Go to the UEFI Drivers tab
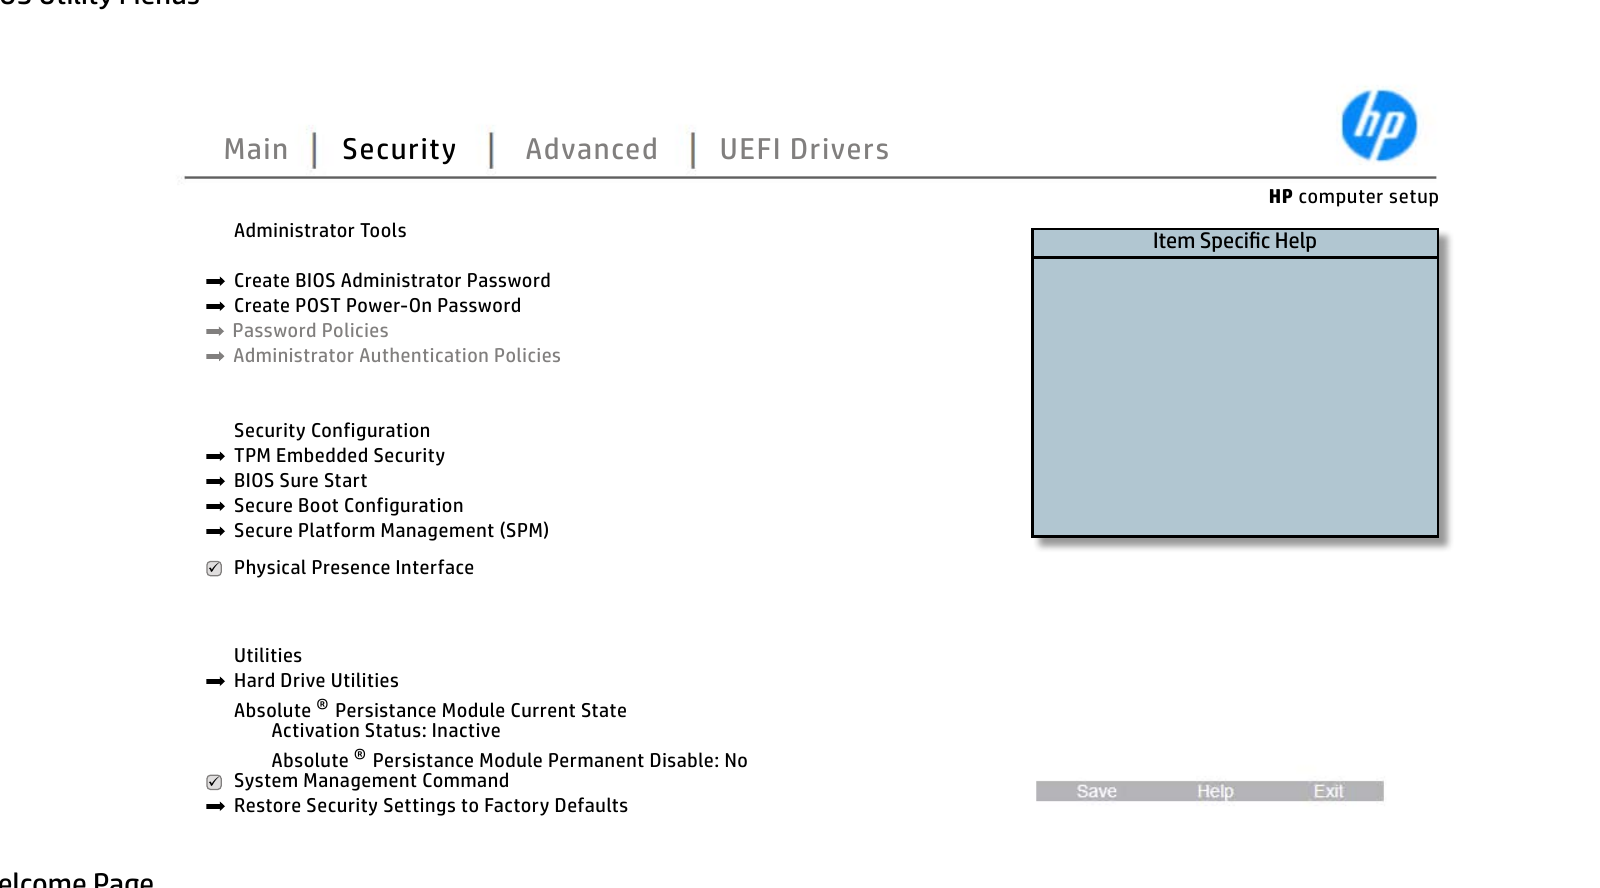 coord(804,149)
